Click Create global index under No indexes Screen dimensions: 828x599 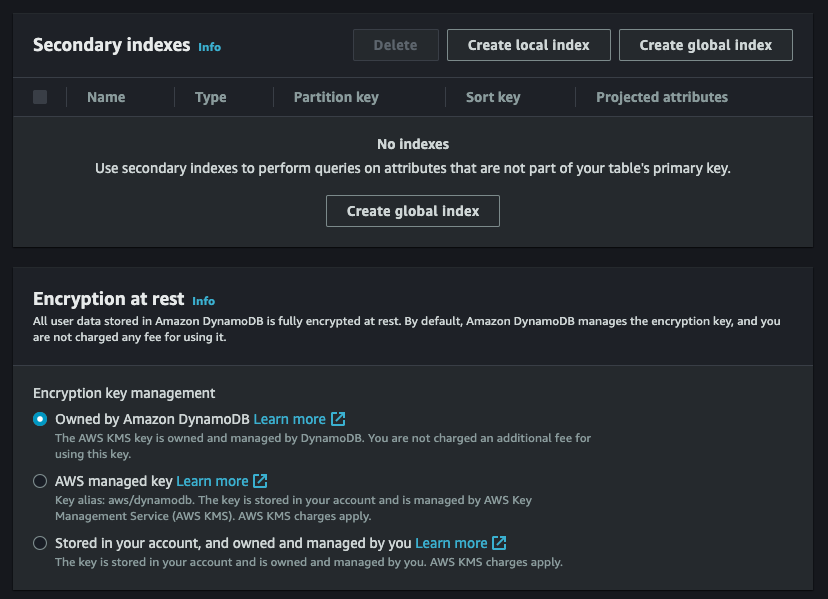413,211
